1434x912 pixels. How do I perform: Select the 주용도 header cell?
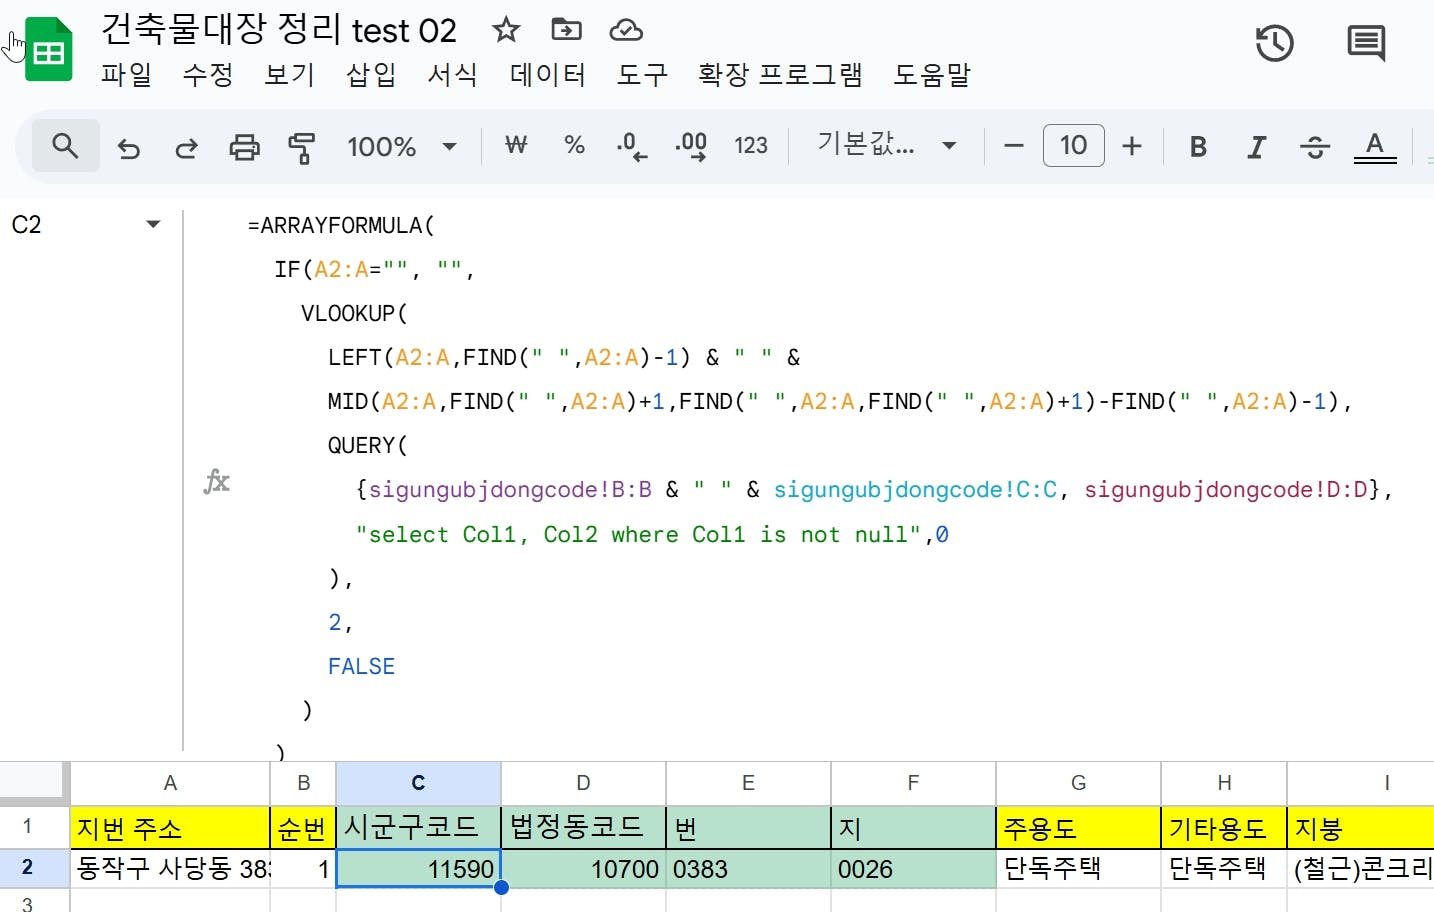click(1078, 827)
